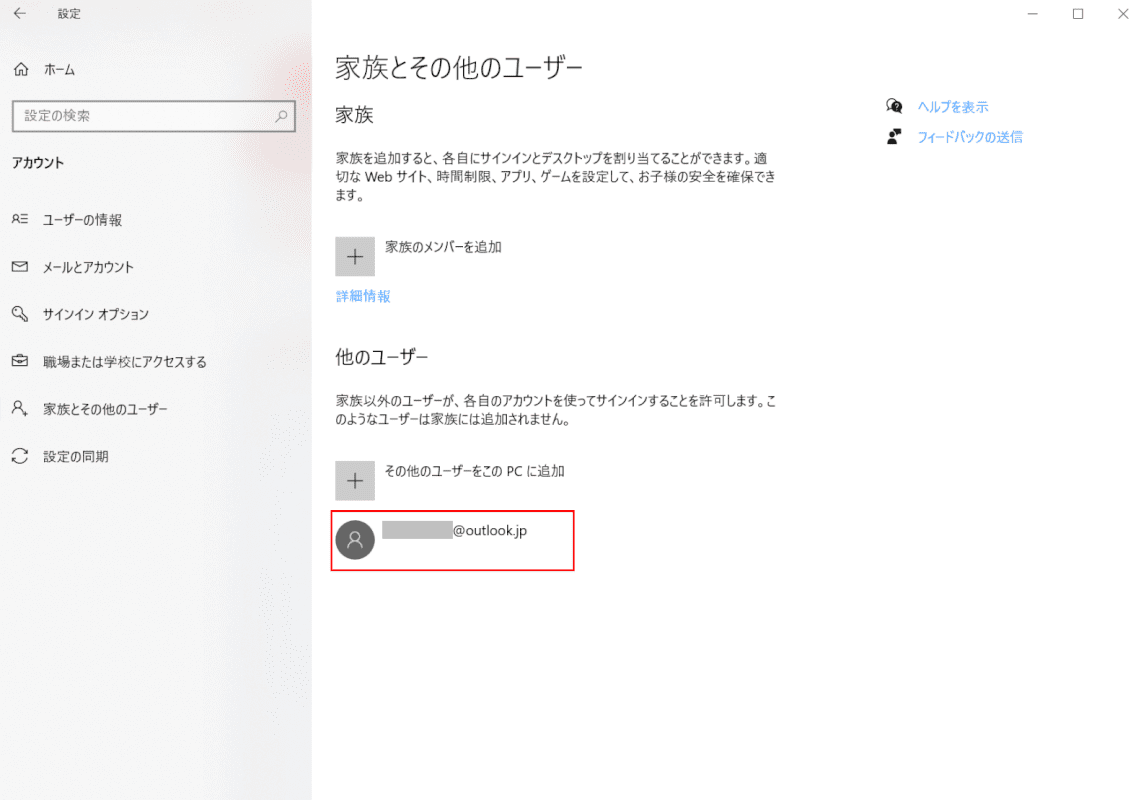Click the back arrow in title bar

click(x=20, y=13)
